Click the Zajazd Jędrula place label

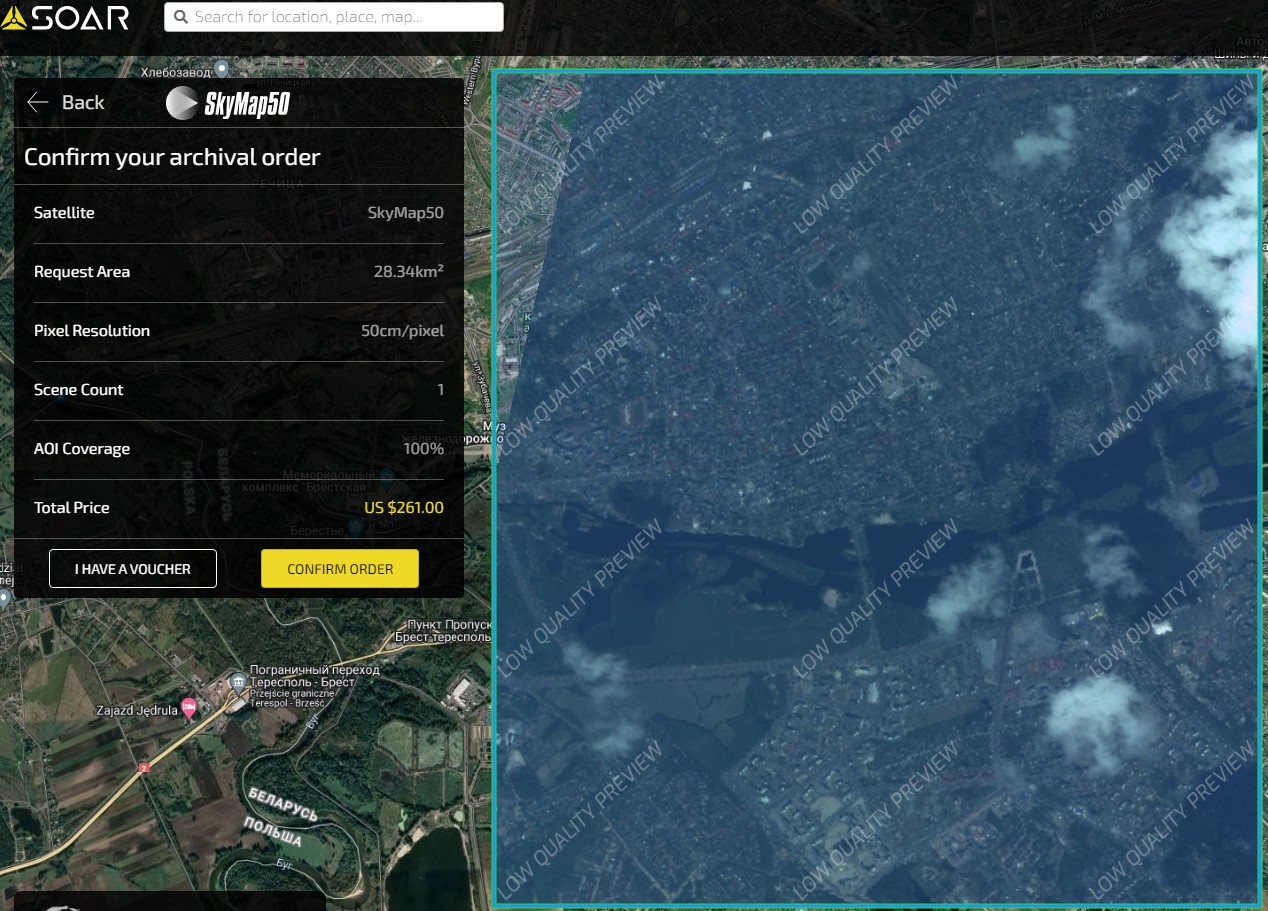pos(136,710)
